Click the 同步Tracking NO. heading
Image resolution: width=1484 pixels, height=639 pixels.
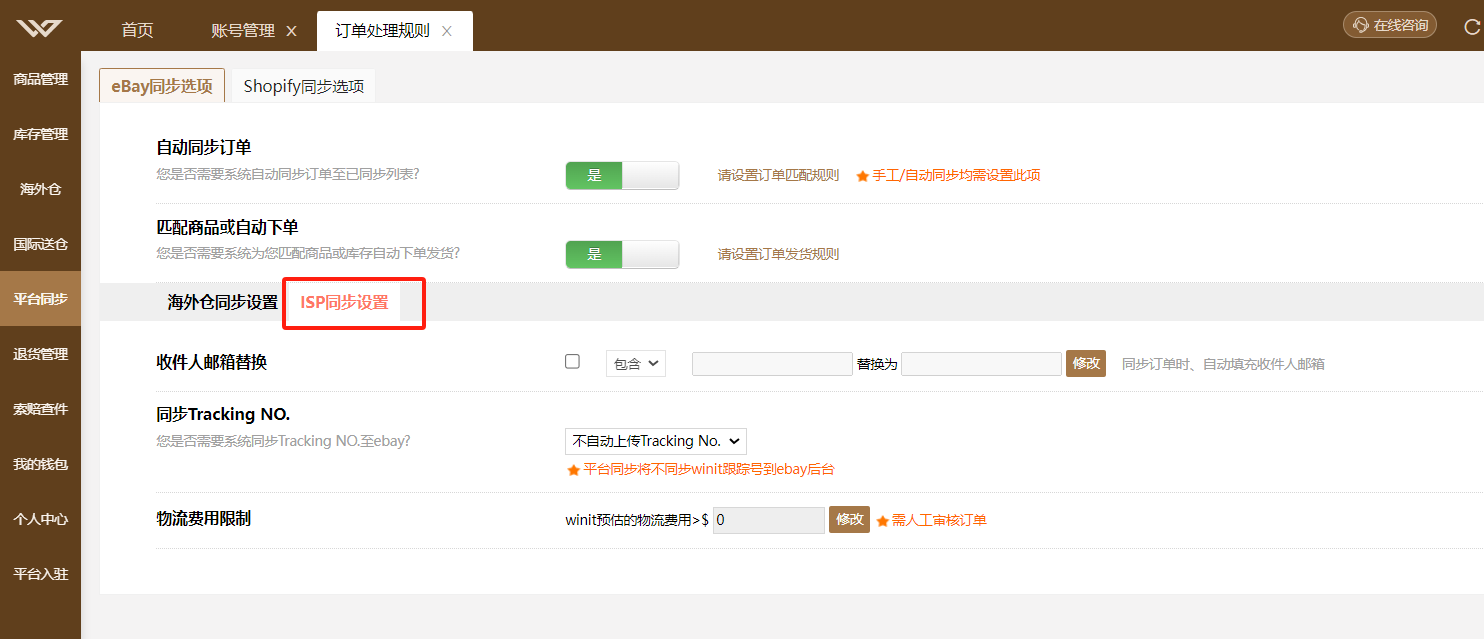(x=223, y=414)
